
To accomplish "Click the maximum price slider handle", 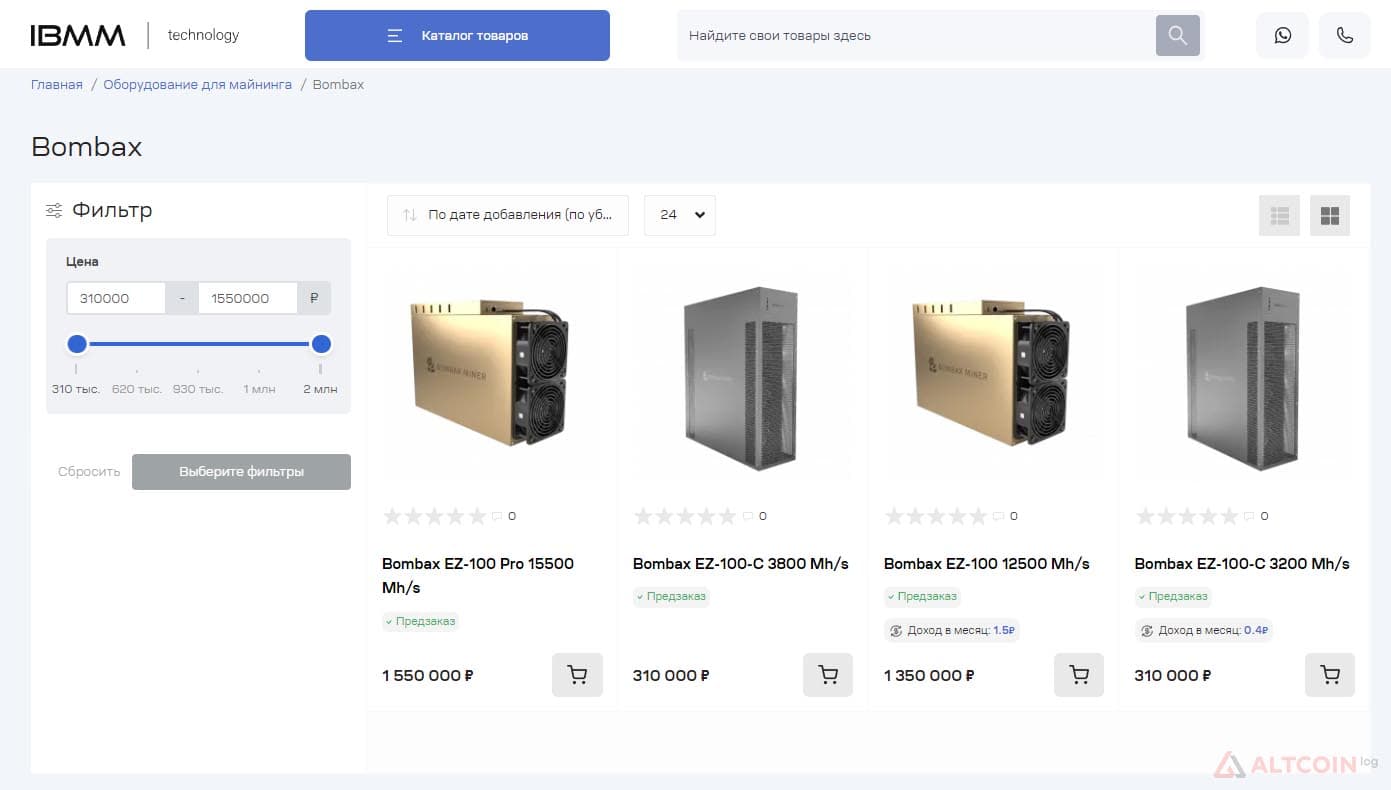I will (x=321, y=344).
